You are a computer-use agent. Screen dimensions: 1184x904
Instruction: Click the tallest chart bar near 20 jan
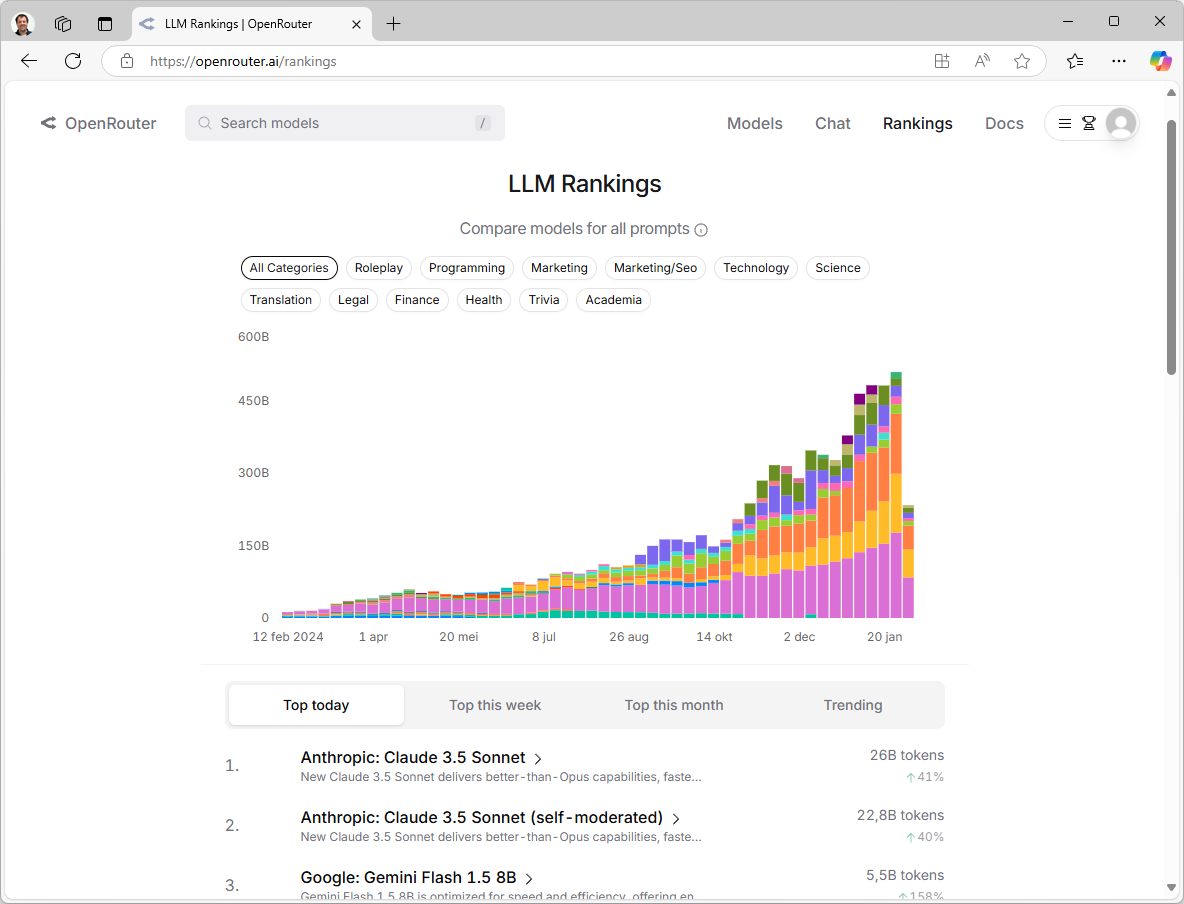pos(896,495)
